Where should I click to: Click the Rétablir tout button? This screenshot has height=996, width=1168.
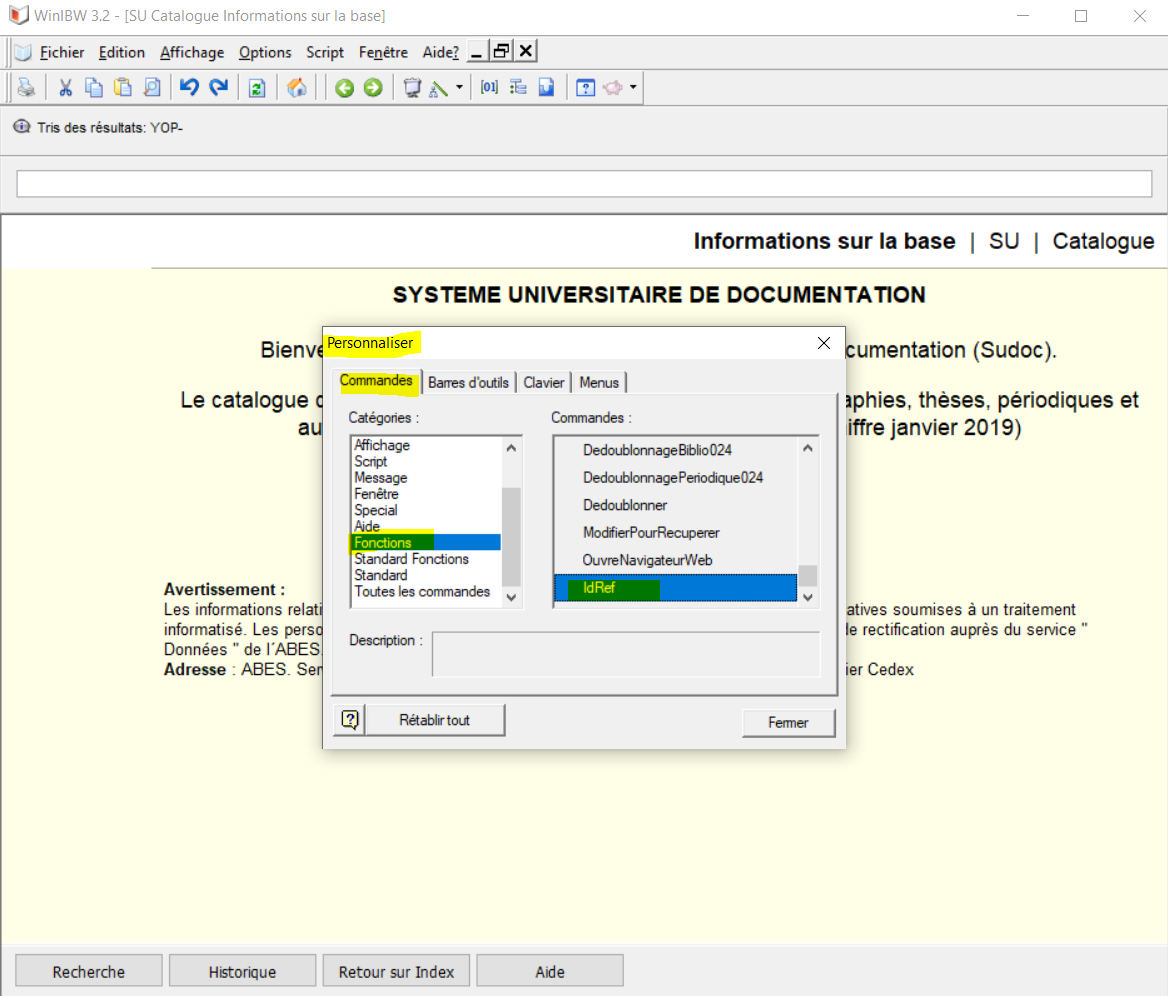(x=434, y=720)
